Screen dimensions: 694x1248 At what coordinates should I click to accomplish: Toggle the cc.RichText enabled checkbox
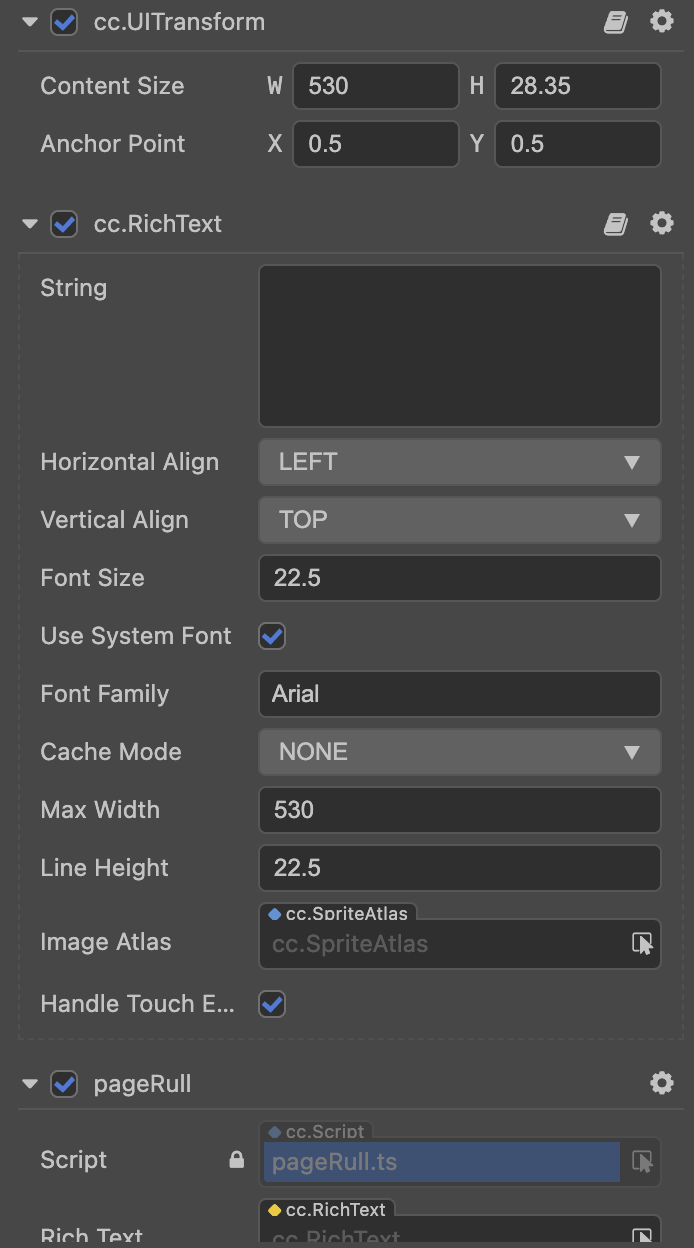64,224
